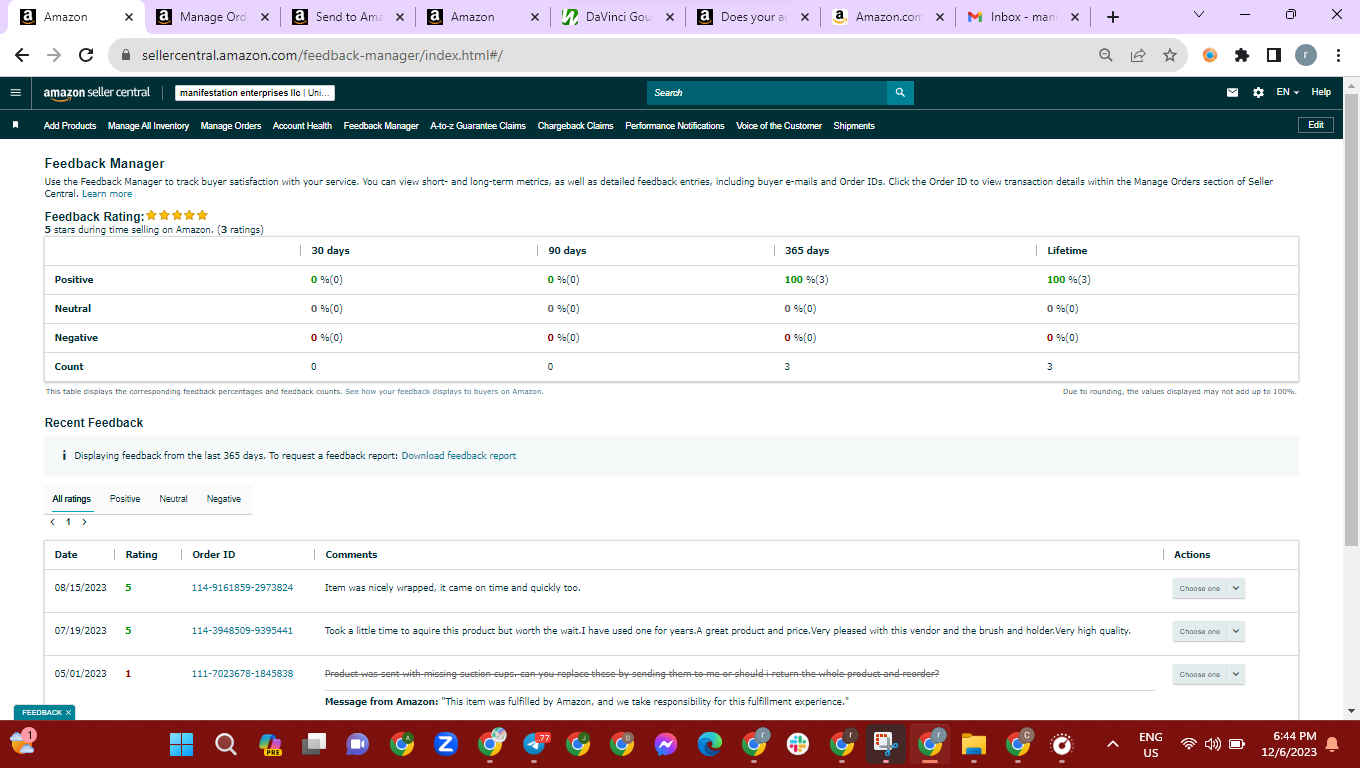Dismiss the FEEDBACK widget with its X

click(69, 712)
